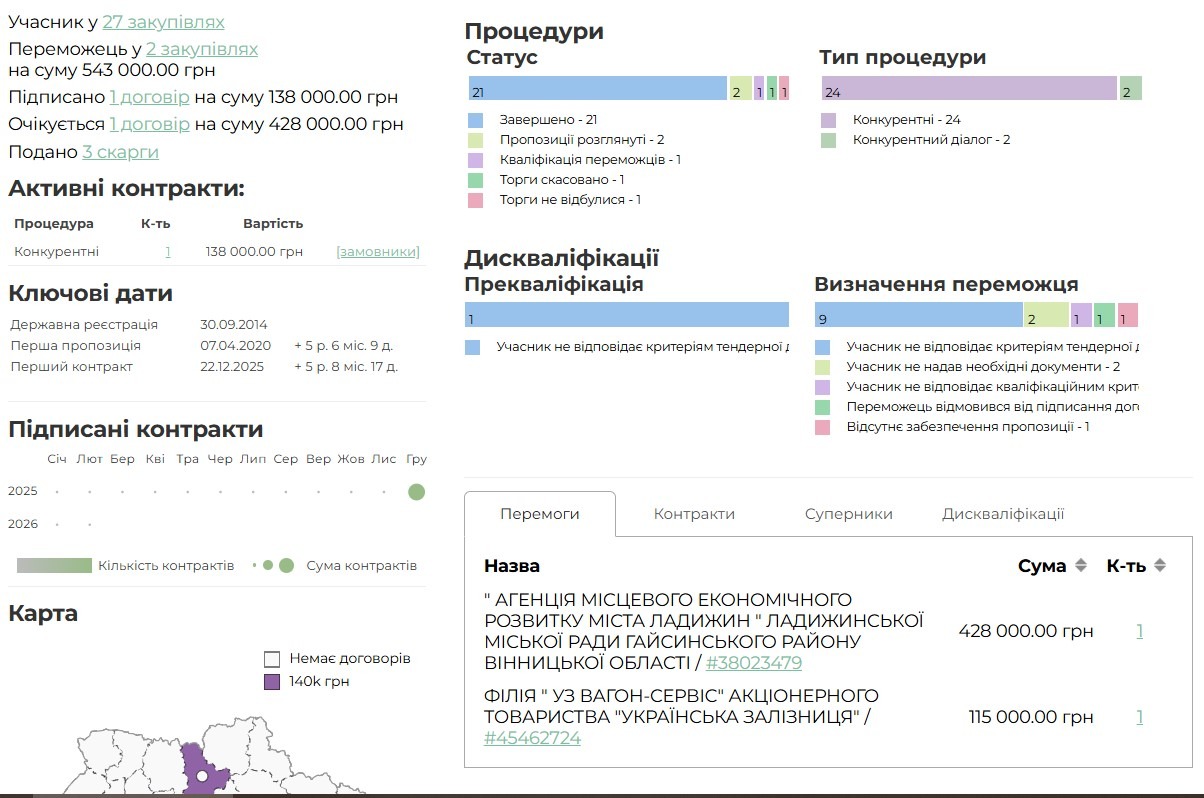Click the замовники link in active contracts
This screenshot has width=1204, height=798.
pos(377,252)
